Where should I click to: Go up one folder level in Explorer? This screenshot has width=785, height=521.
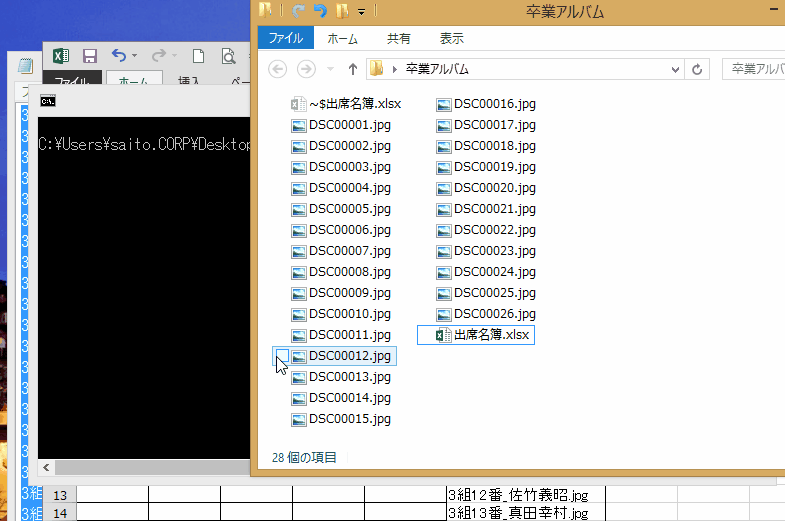353,69
